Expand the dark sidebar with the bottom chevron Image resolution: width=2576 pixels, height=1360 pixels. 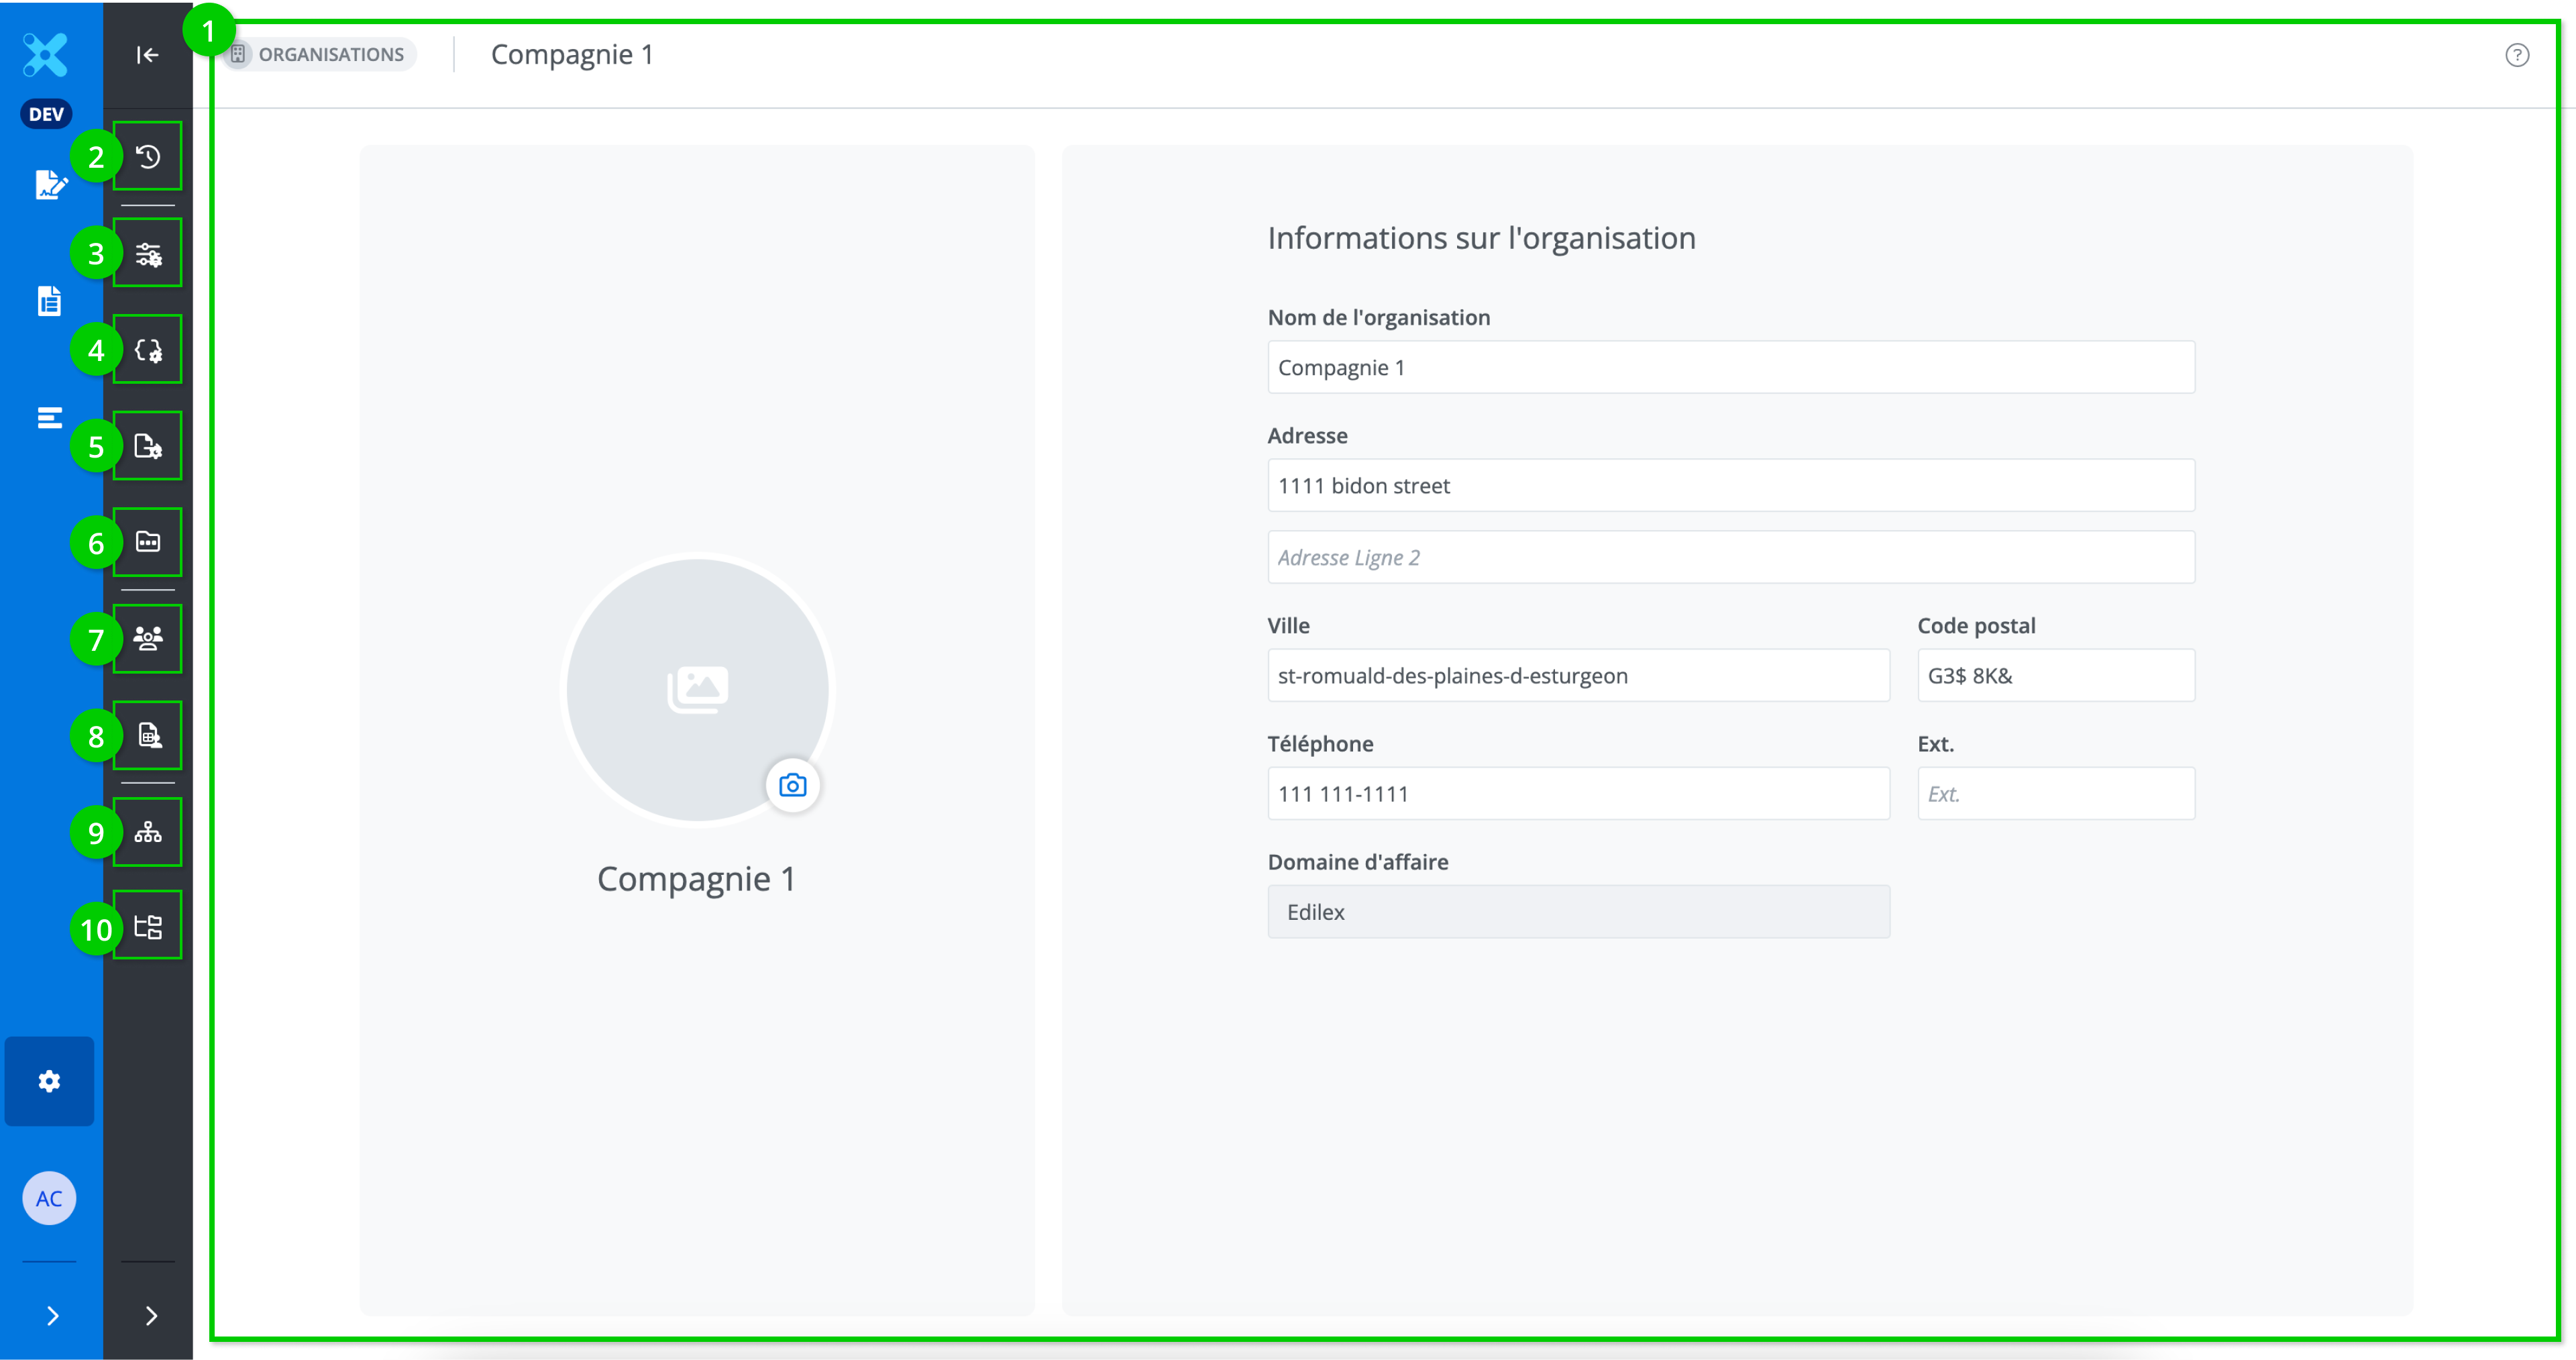click(x=151, y=1316)
